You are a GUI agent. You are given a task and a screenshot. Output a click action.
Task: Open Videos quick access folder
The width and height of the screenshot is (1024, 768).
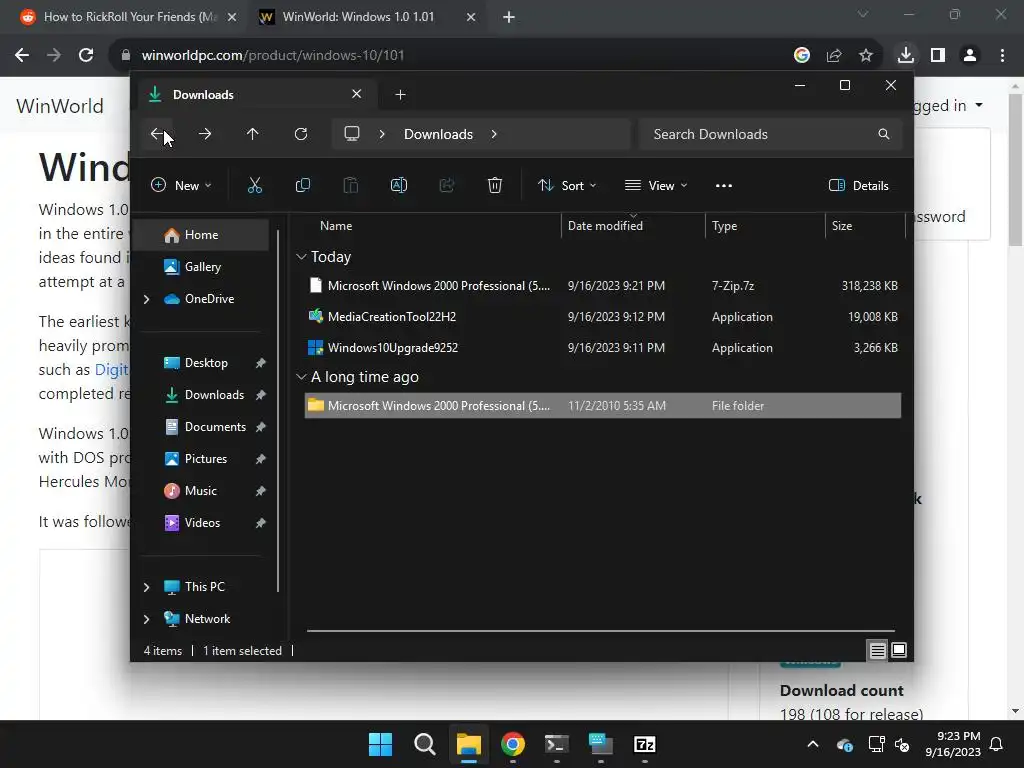click(x=202, y=522)
